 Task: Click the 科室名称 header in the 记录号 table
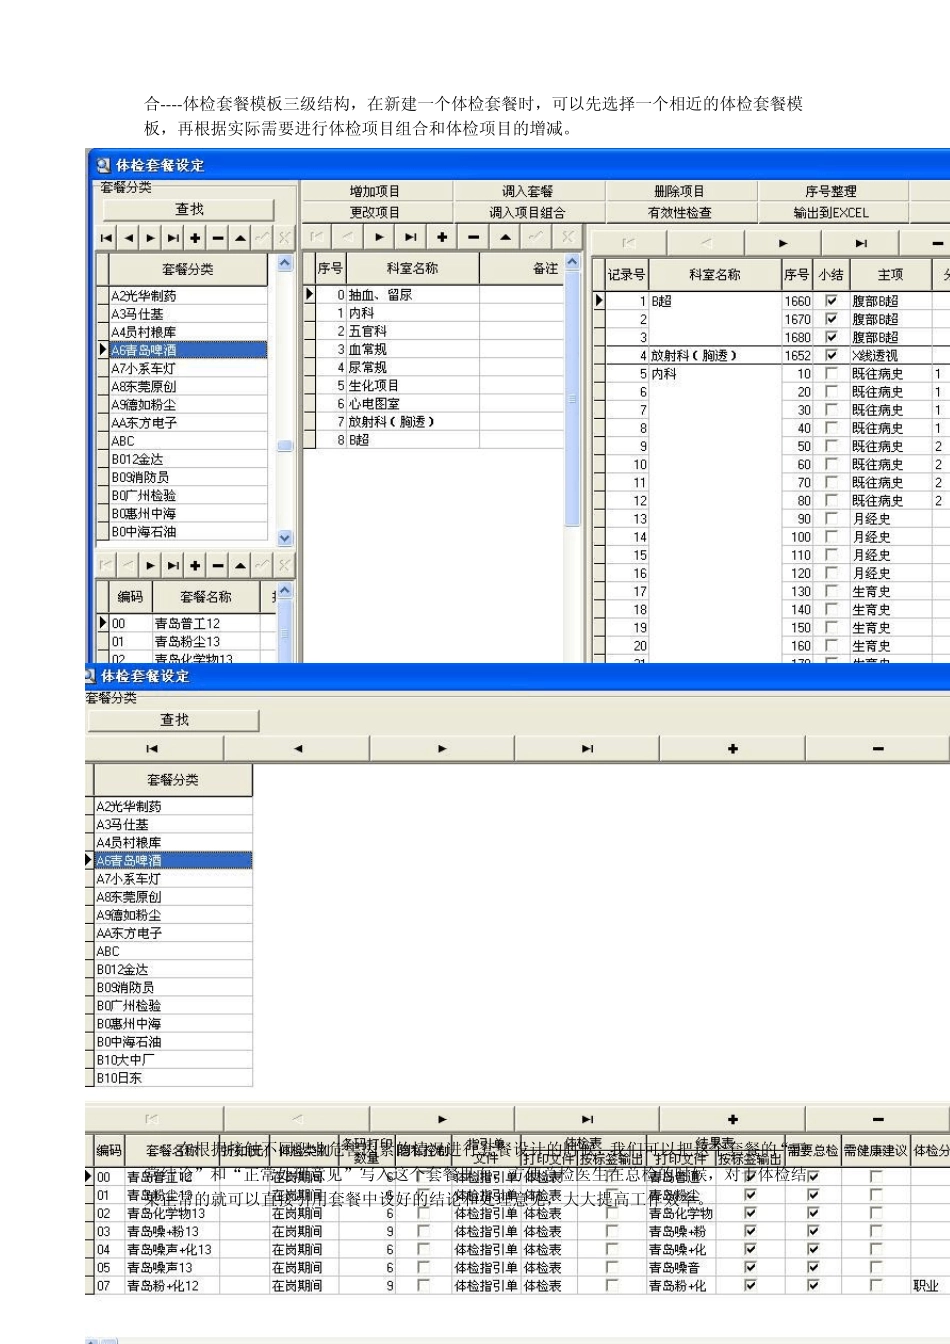point(714,274)
